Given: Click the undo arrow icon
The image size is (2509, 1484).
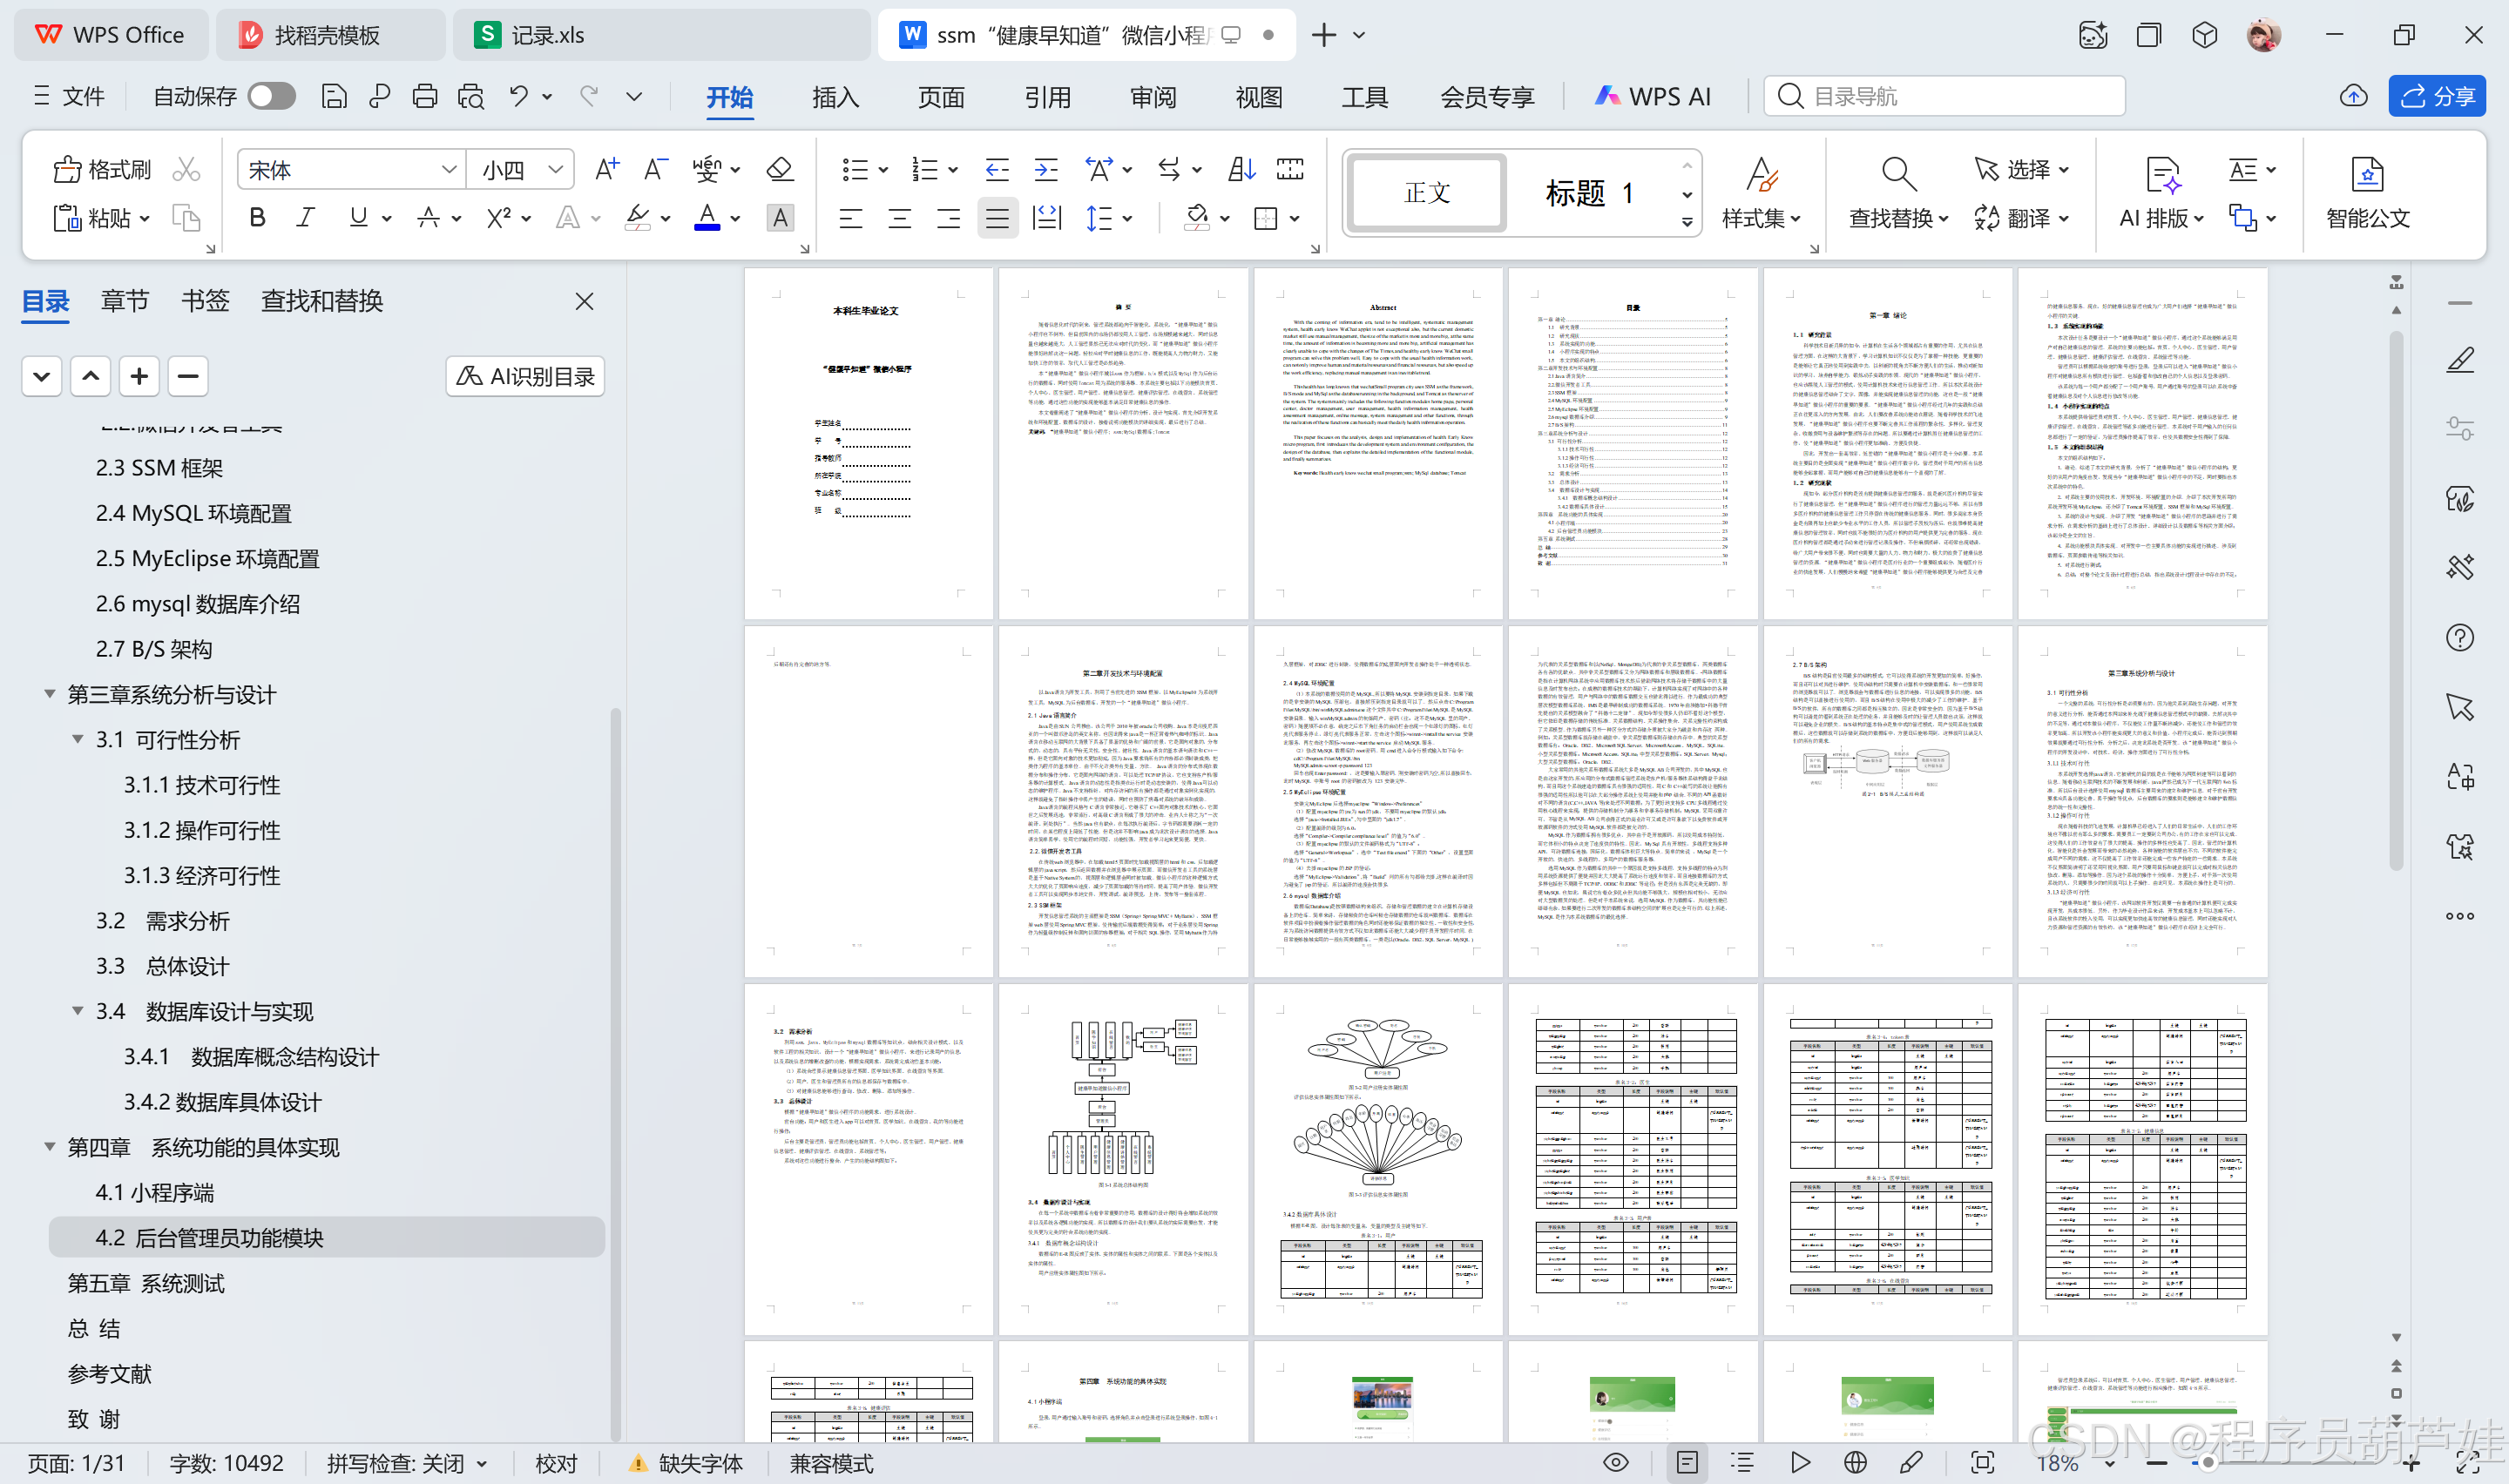Looking at the screenshot, I should pos(518,96).
